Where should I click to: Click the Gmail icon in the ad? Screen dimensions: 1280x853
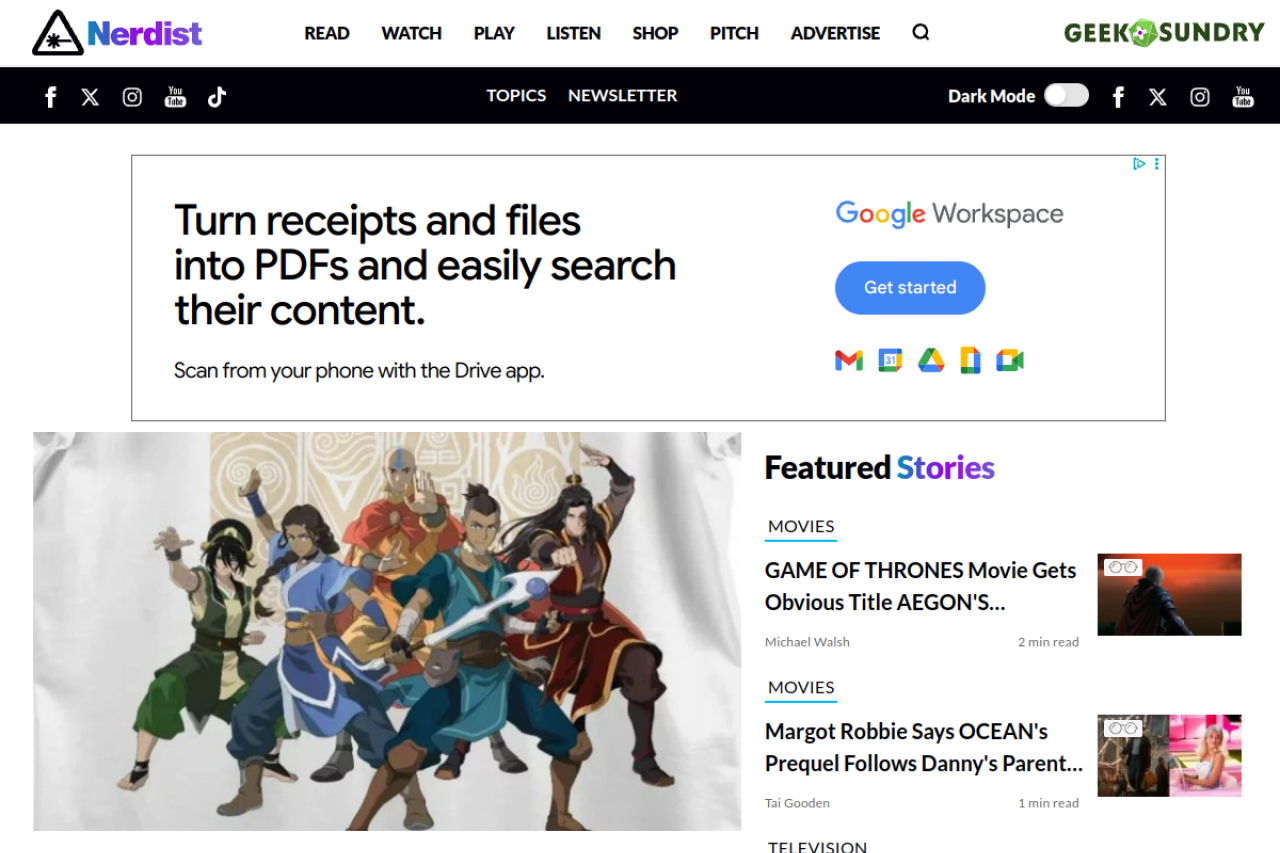849,360
